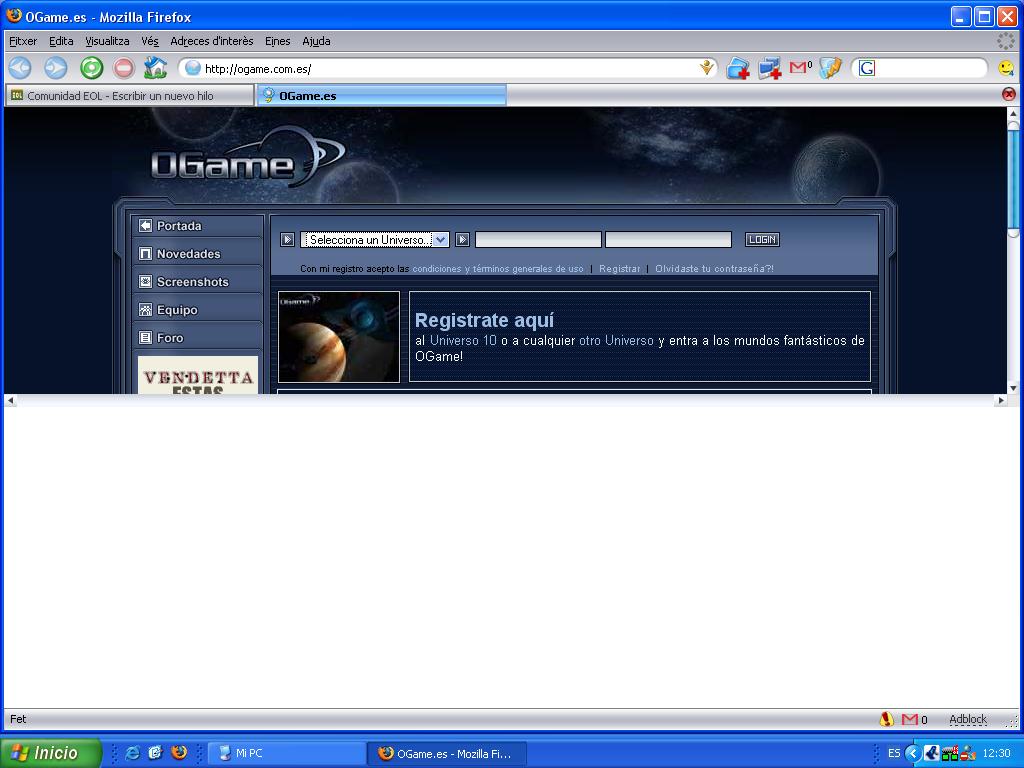Image resolution: width=1024 pixels, height=768 pixels.
Task: Launch Firefox from the quick launch bar
Action: tap(178, 753)
